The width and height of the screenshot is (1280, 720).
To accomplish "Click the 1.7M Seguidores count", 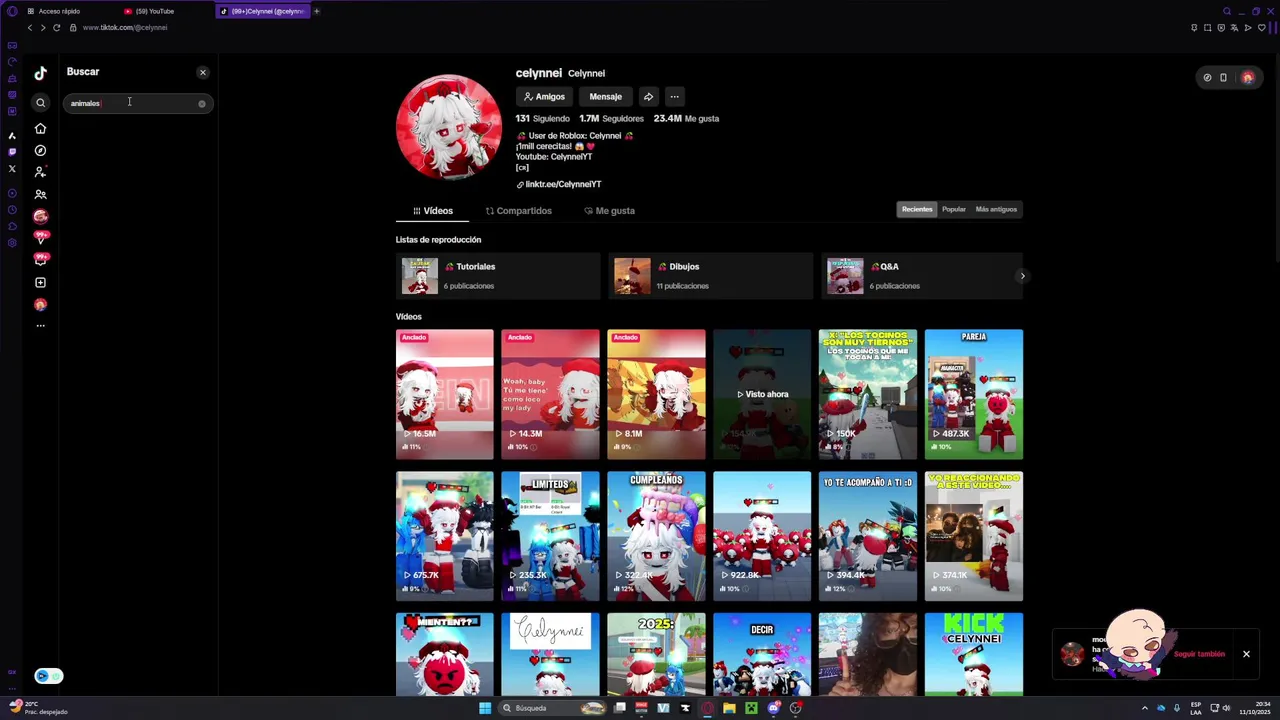I will coord(611,118).
